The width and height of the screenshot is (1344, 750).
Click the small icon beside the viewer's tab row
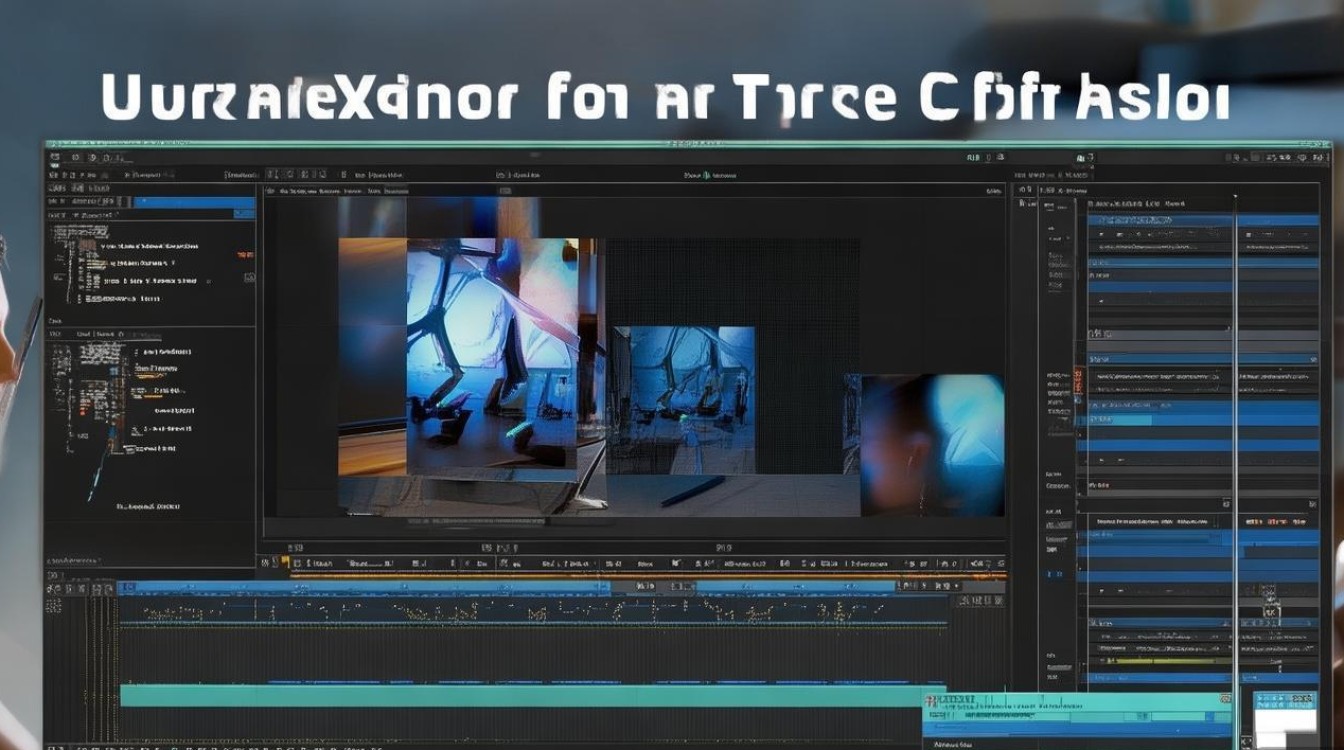(269, 188)
